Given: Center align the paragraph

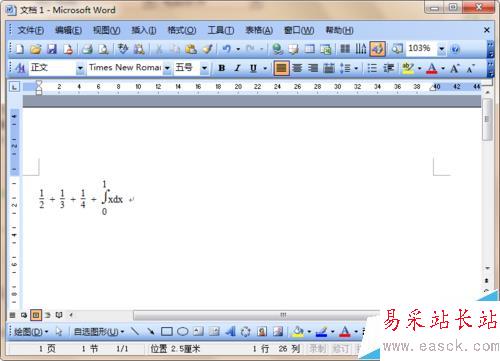Looking at the screenshot, I should pos(297,68).
